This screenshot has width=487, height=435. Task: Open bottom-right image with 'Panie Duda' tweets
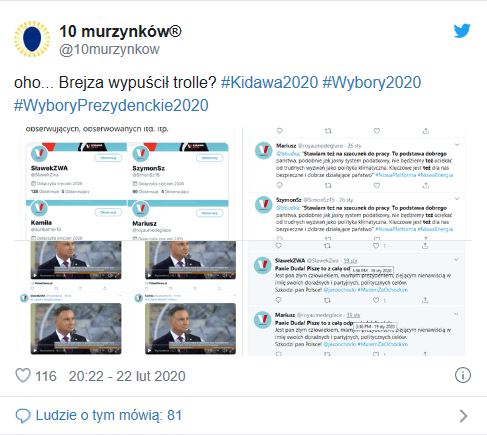[357, 298]
